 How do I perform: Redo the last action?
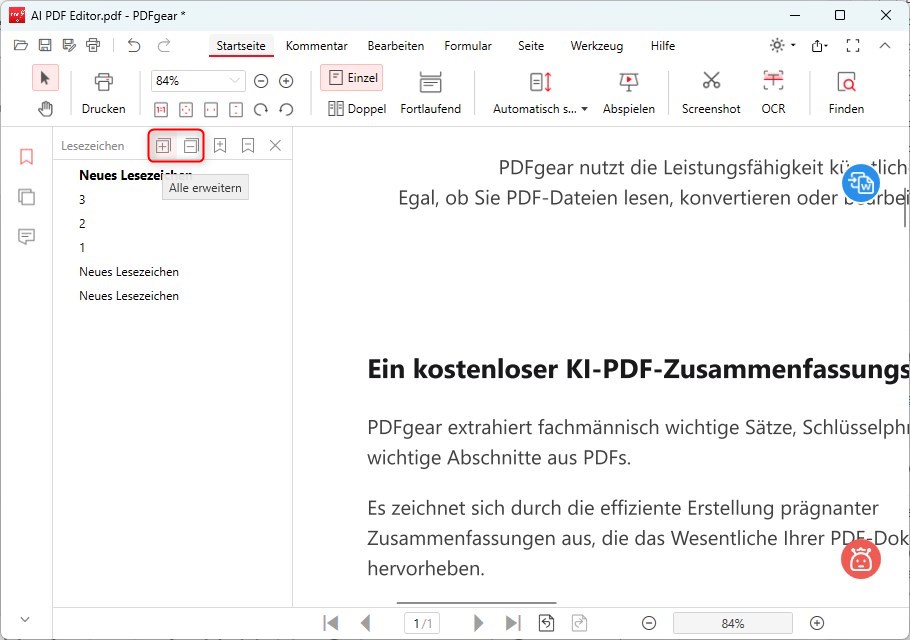point(164,45)
